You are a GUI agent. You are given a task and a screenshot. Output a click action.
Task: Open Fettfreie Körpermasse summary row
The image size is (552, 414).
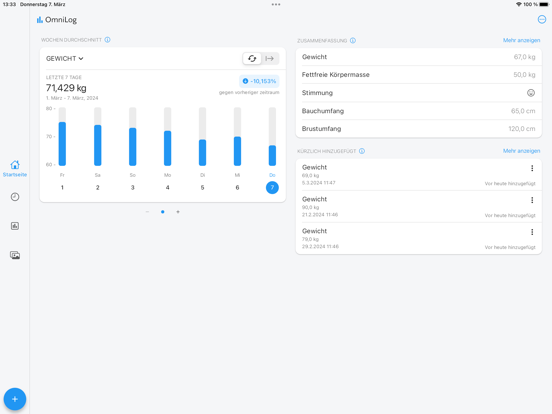(419, 75)
